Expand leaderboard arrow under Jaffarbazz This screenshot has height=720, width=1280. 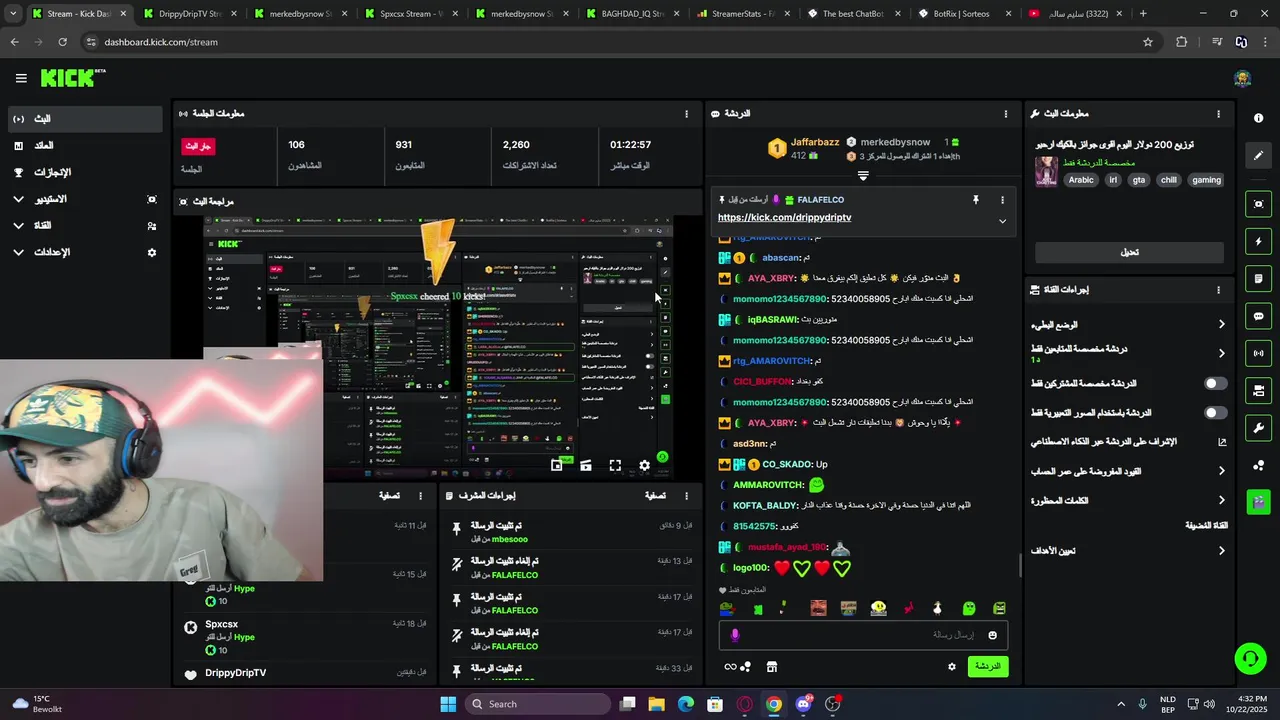pyautogui.click(x=863, y=176)
